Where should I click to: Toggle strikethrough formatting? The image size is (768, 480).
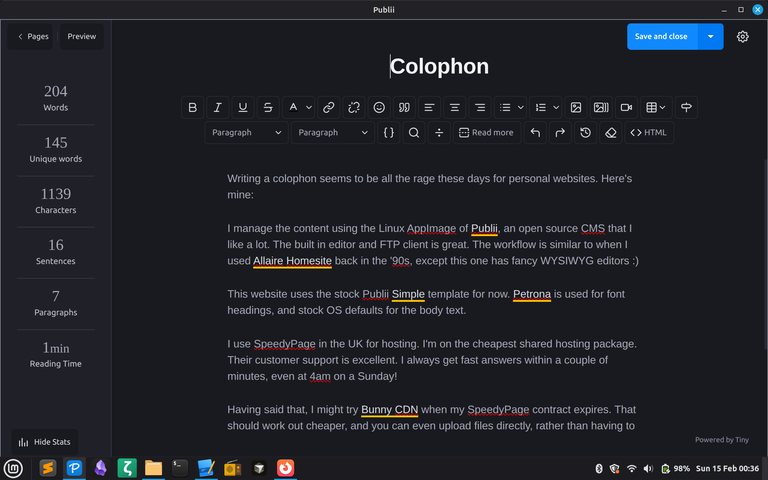tap(268, 107)
